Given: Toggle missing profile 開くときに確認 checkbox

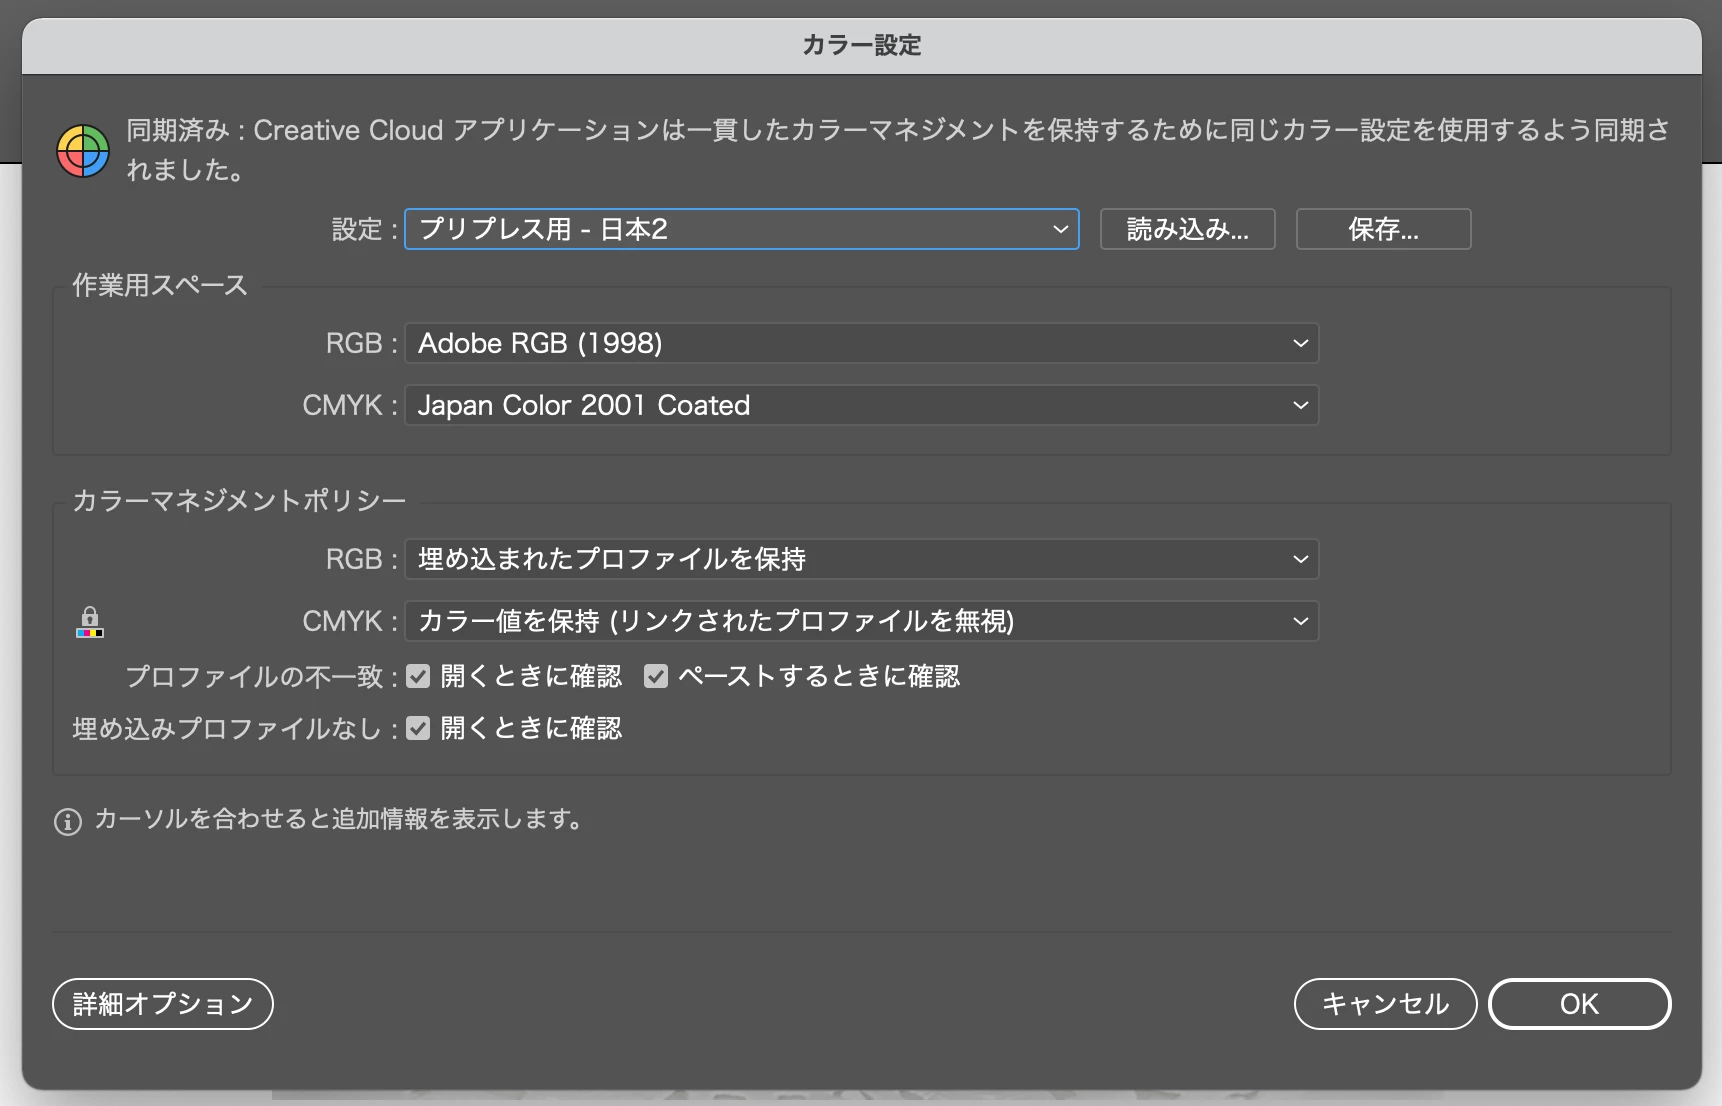Looking at the screenshot, I should coord(418,728).
